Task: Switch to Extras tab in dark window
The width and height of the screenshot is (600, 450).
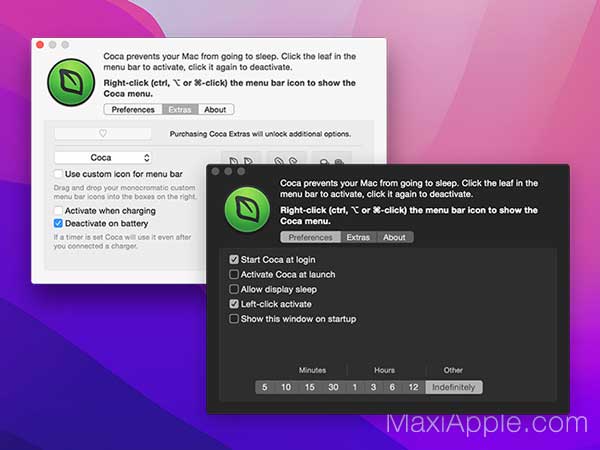Action: click(358, 237)
